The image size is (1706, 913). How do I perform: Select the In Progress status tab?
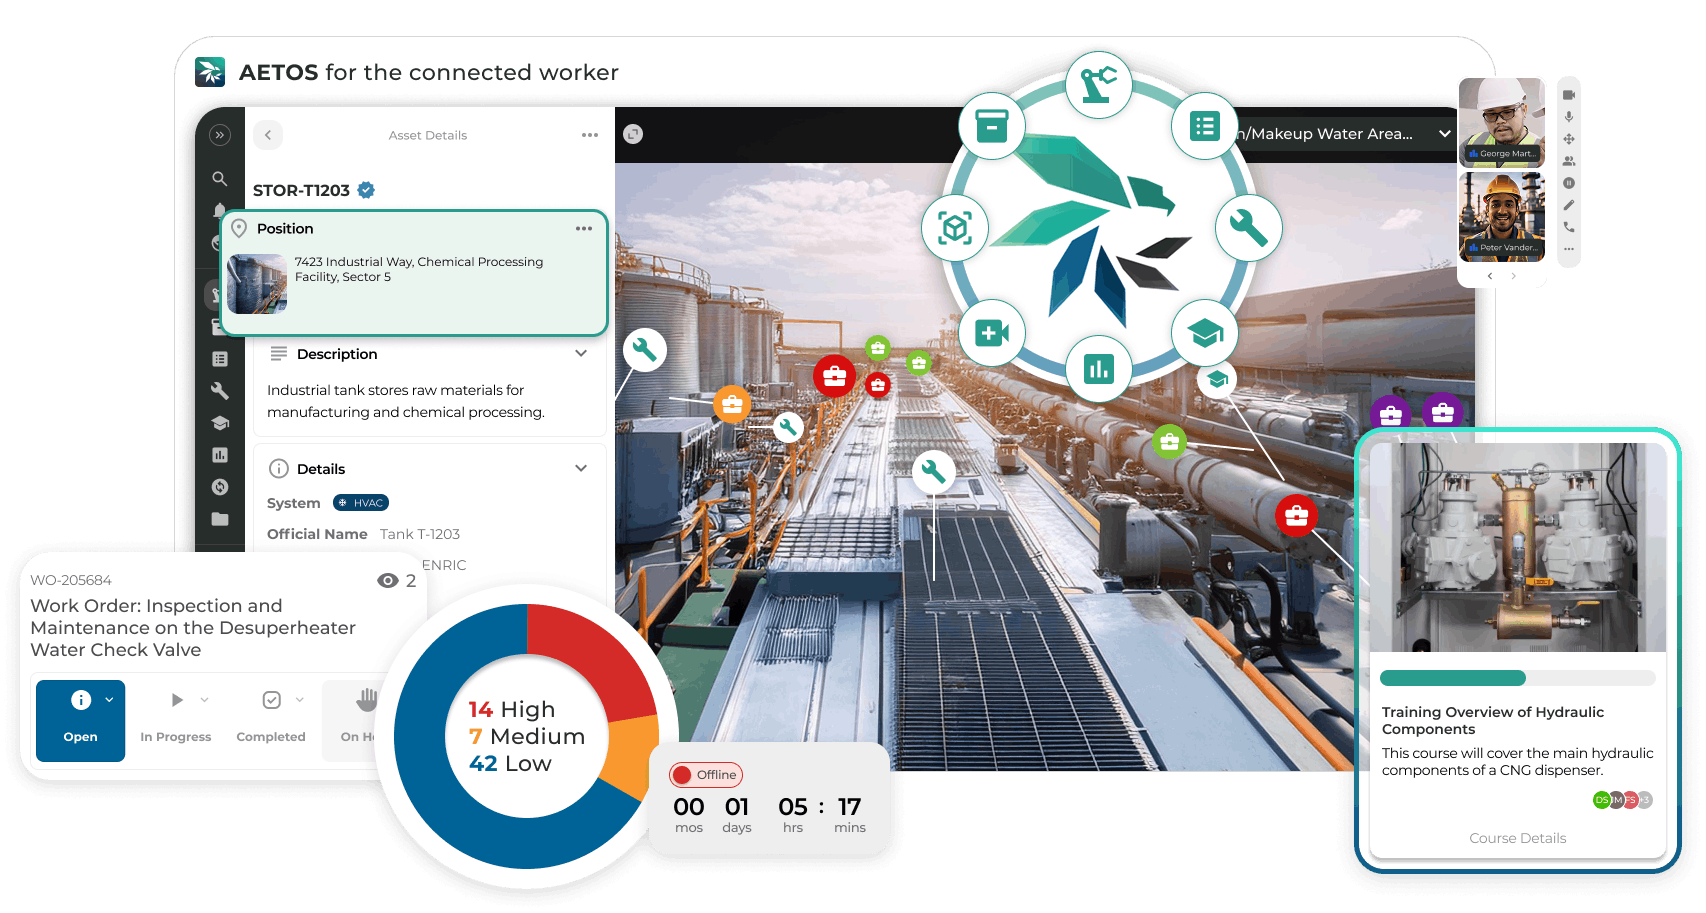click(176, 721)
